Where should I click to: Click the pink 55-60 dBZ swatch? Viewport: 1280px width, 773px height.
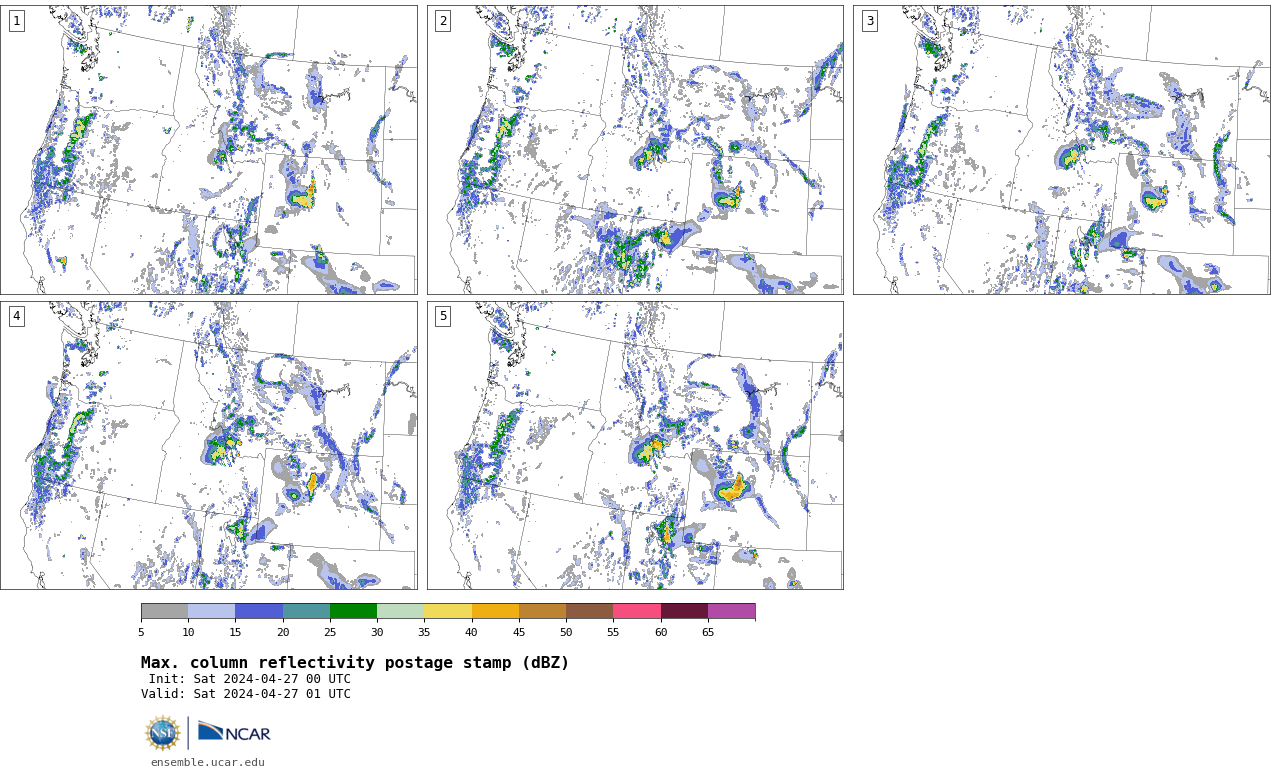click(x=637, y=611)
